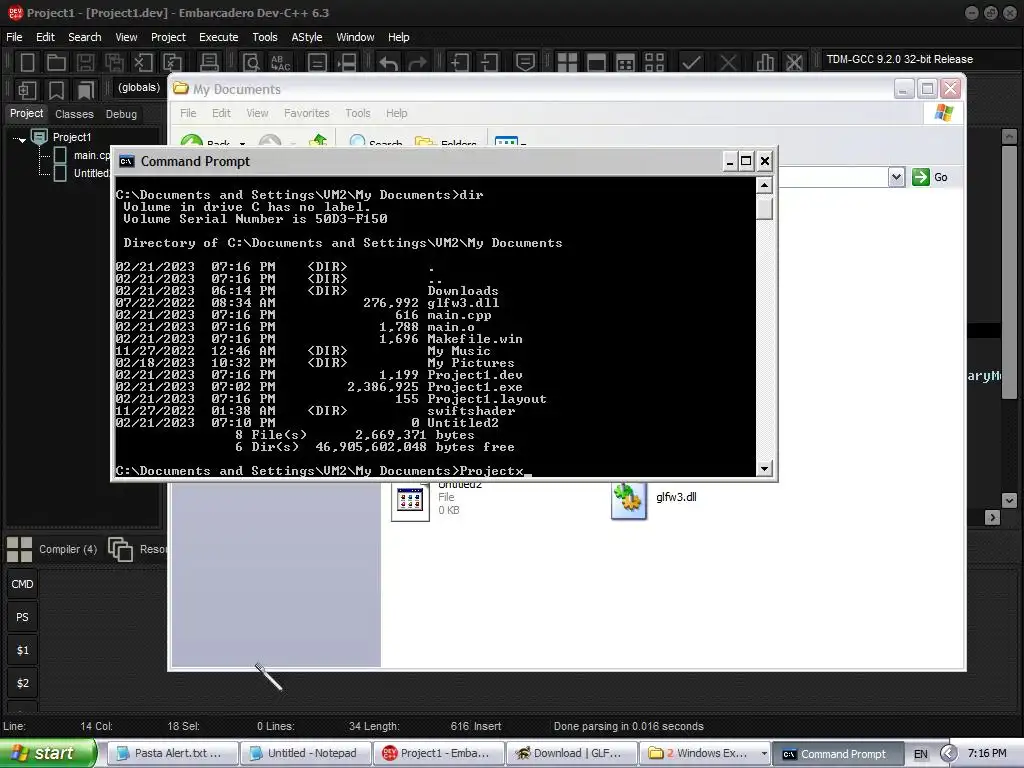Image resolution: width=1024 pixels, height=768 pixels.
Task: Click the EN language indicator in the tray
Action: [921, 754]
